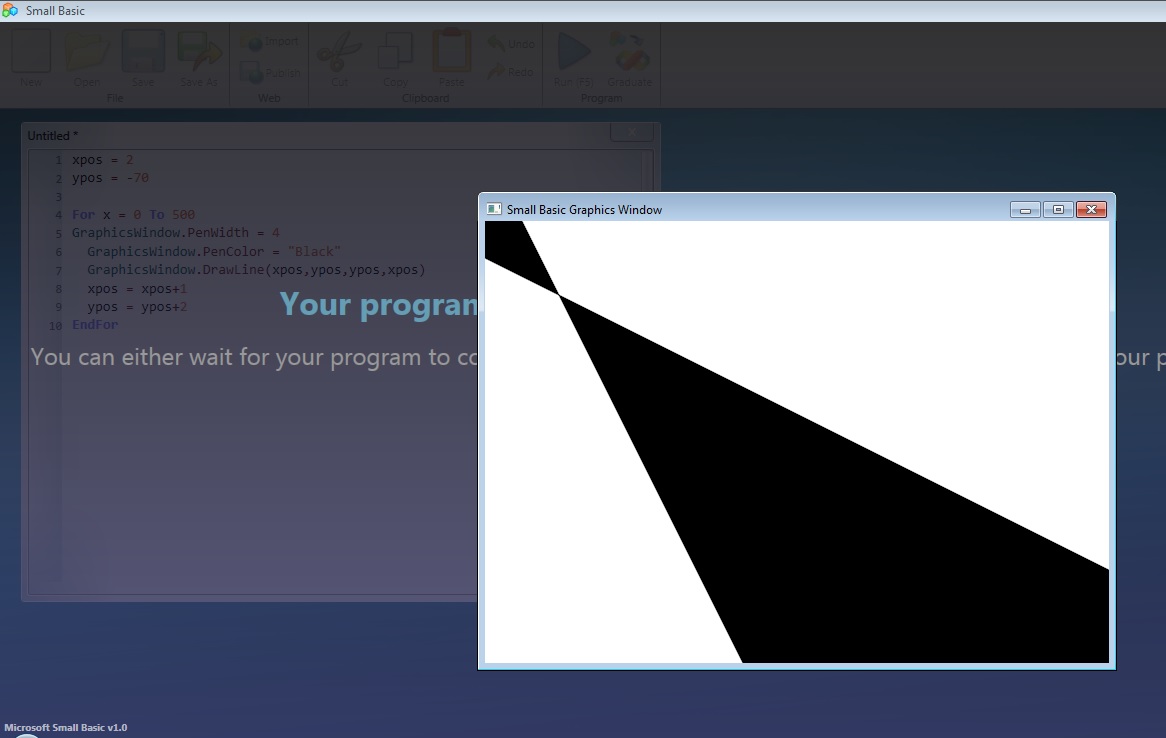
Task: Click the Copy toolbar icon
Action: tap(396, 56)
